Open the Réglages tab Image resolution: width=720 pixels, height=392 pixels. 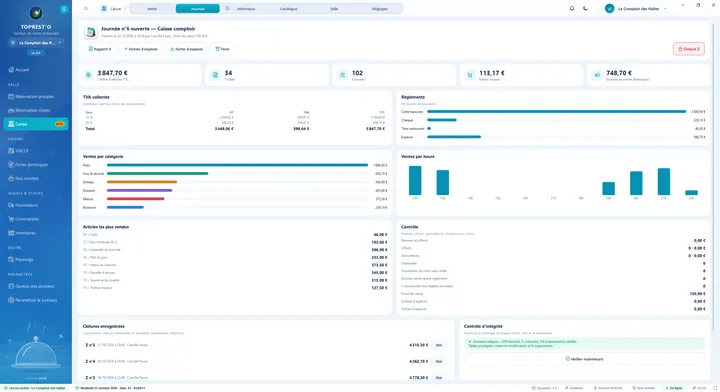[x=380, y=9]
